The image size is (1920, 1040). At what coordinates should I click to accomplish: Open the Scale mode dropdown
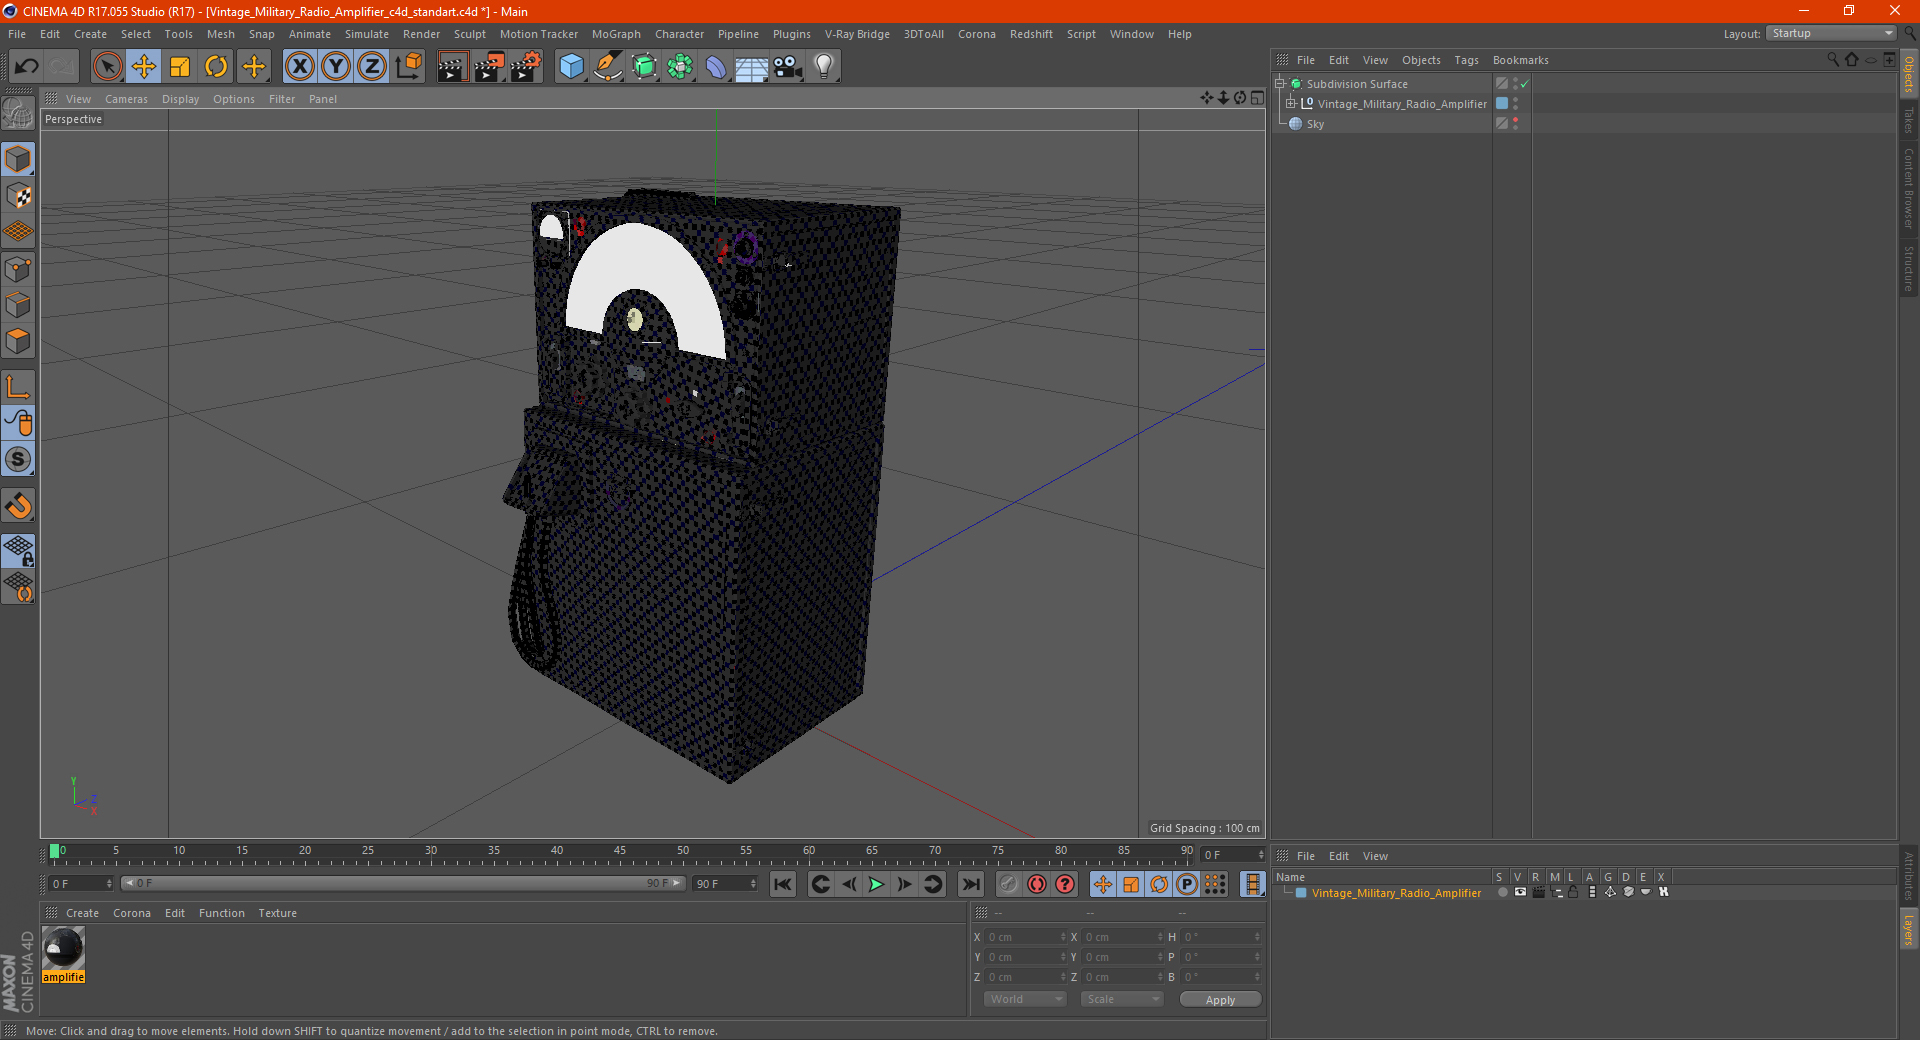coord(1122,999)
